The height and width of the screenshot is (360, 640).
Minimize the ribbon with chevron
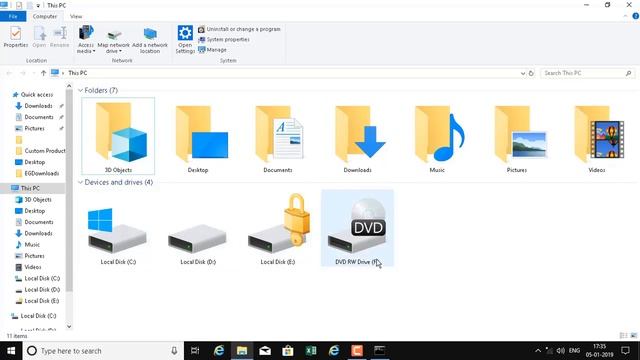(x=625, y=16)
